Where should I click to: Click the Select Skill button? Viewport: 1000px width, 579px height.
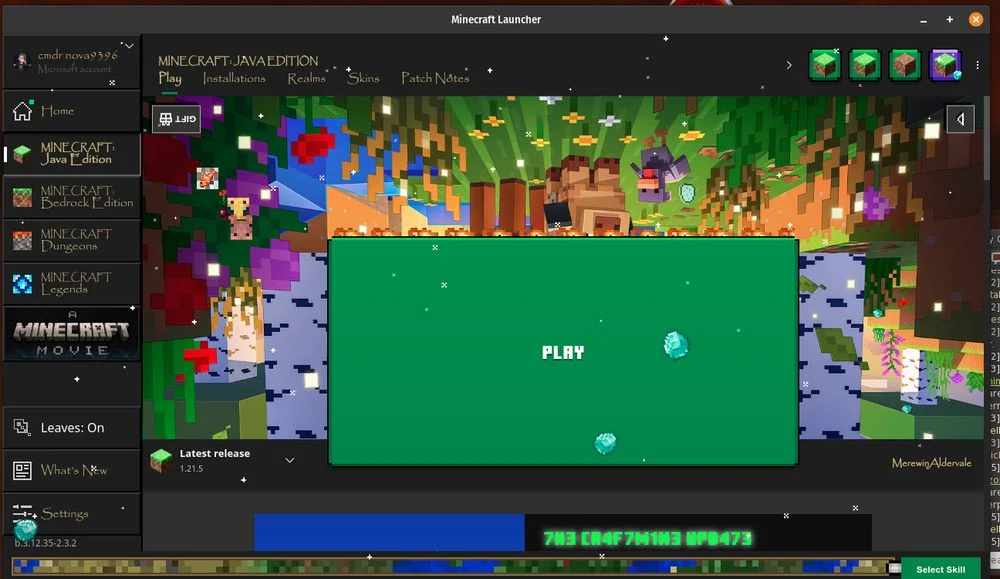[x=940, y=569]
